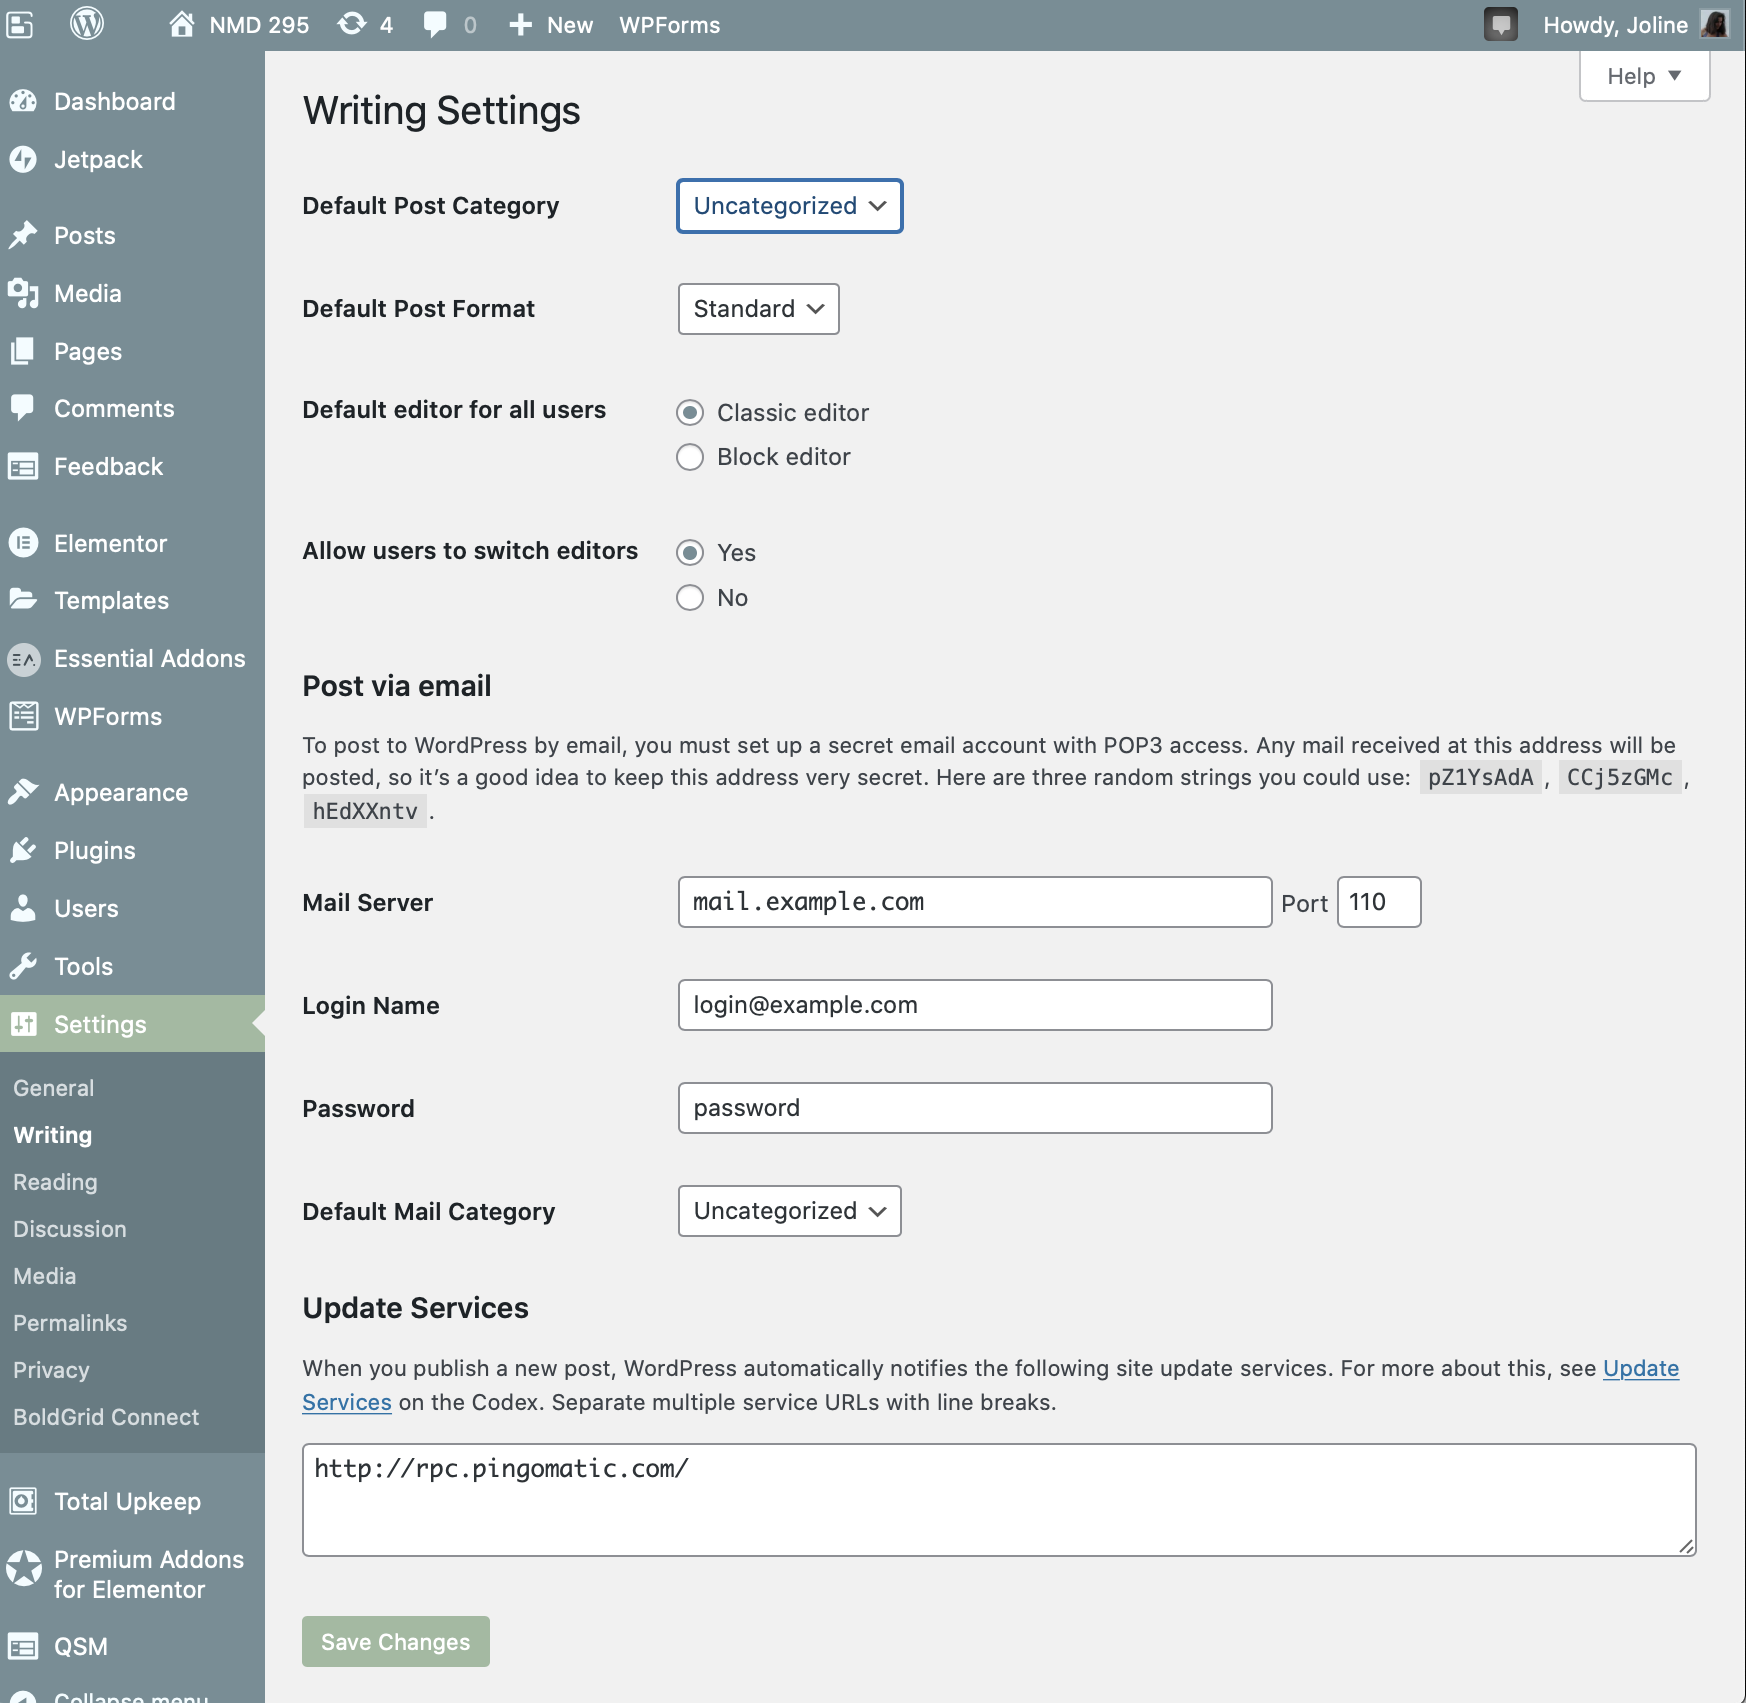Click the Essential Addons icon in sidebar

coord(23,659)
